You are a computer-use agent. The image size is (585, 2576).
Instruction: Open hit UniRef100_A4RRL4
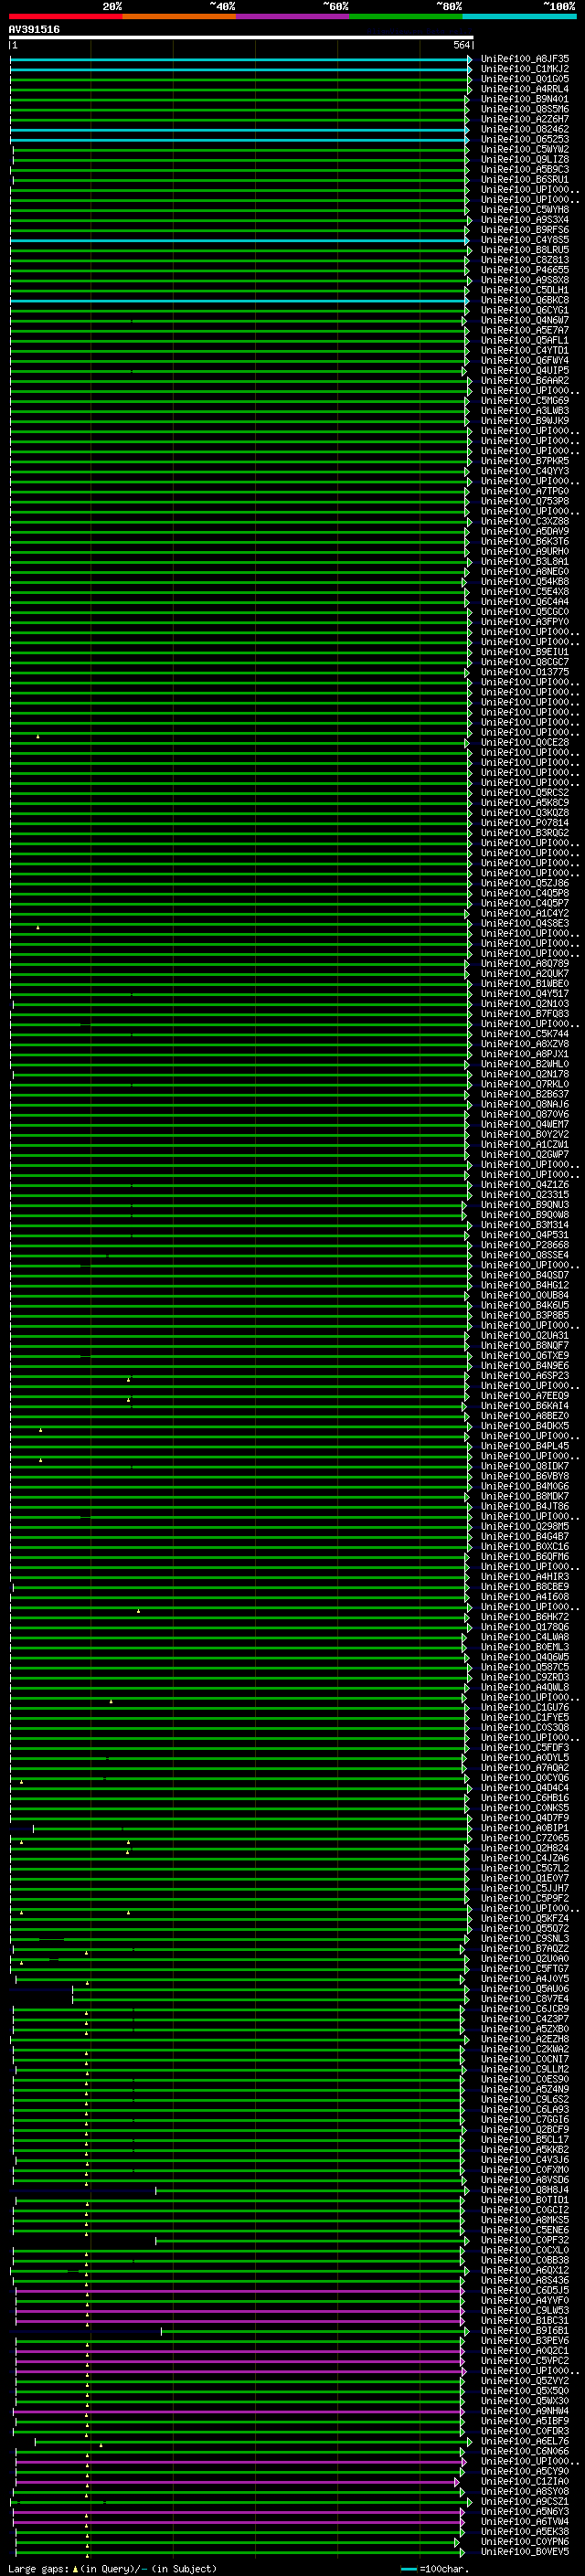tap(525, 89)
